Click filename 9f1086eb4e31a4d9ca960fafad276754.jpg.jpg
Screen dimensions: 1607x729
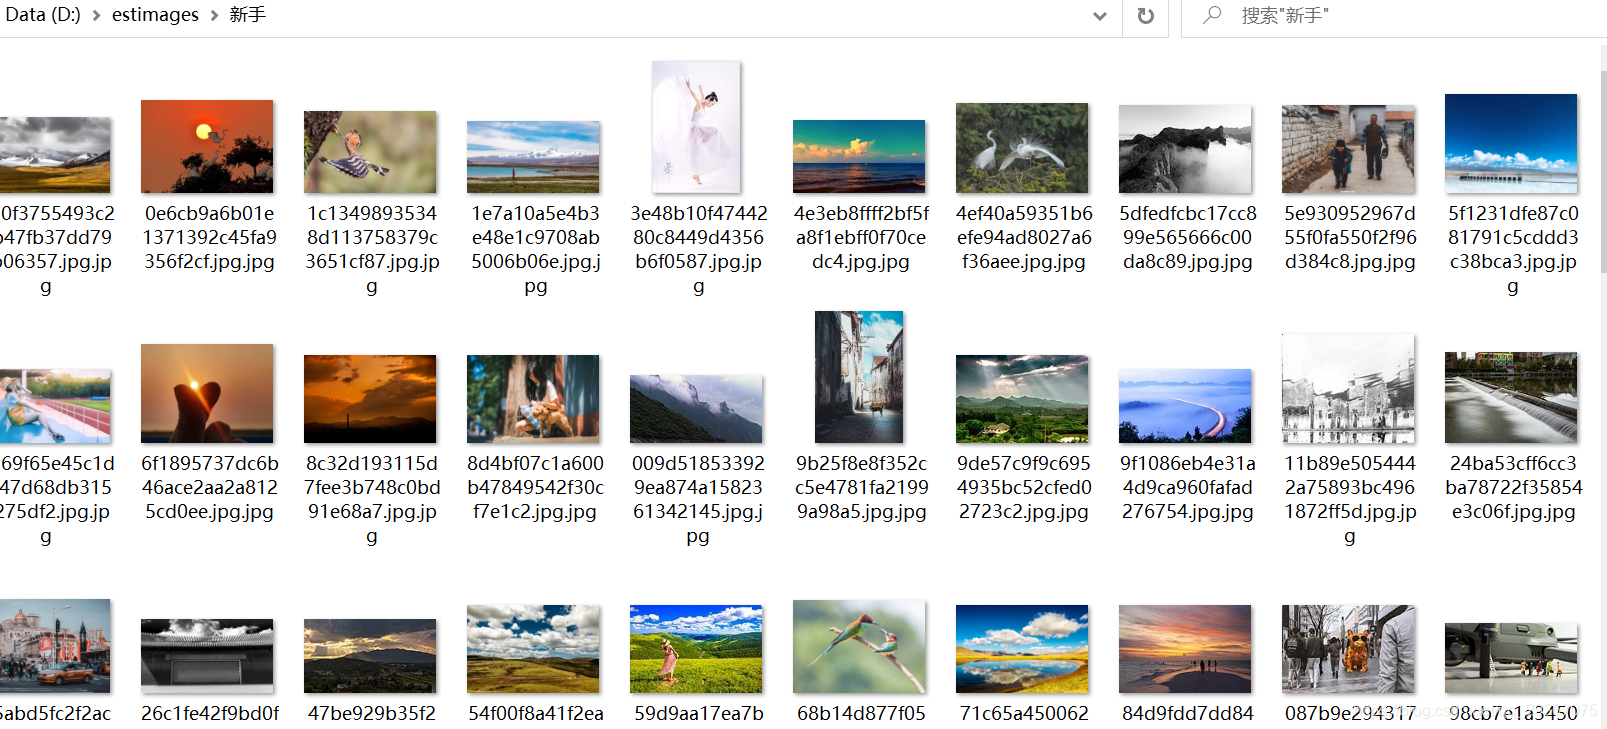(x=1187, y=487)
